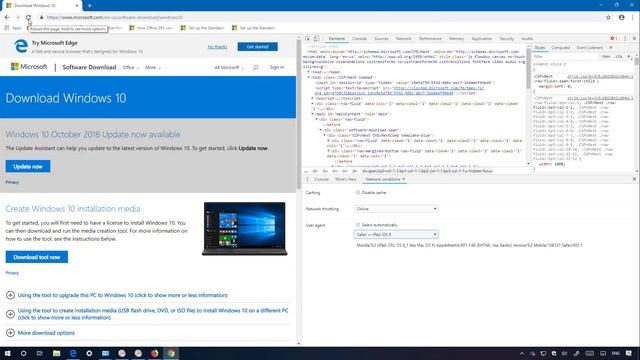
Task: Open the user agent Safari iPad dropdown
Action: (396, 234)
